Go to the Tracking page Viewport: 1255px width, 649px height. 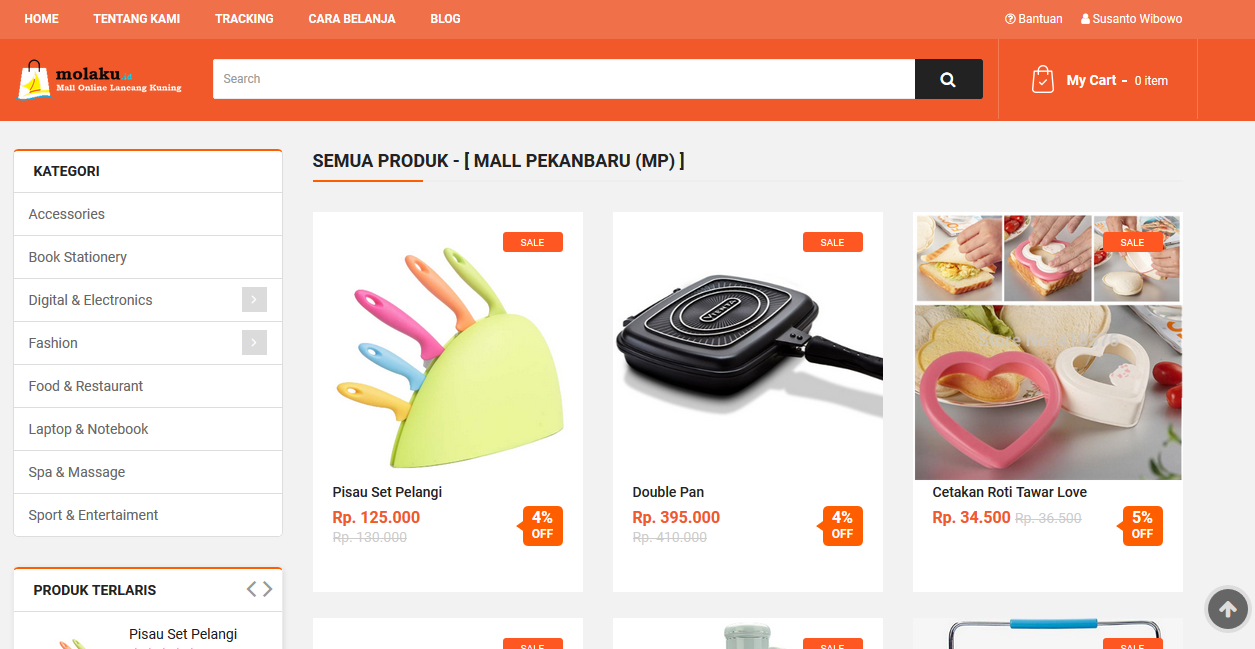tap(244, 19)
